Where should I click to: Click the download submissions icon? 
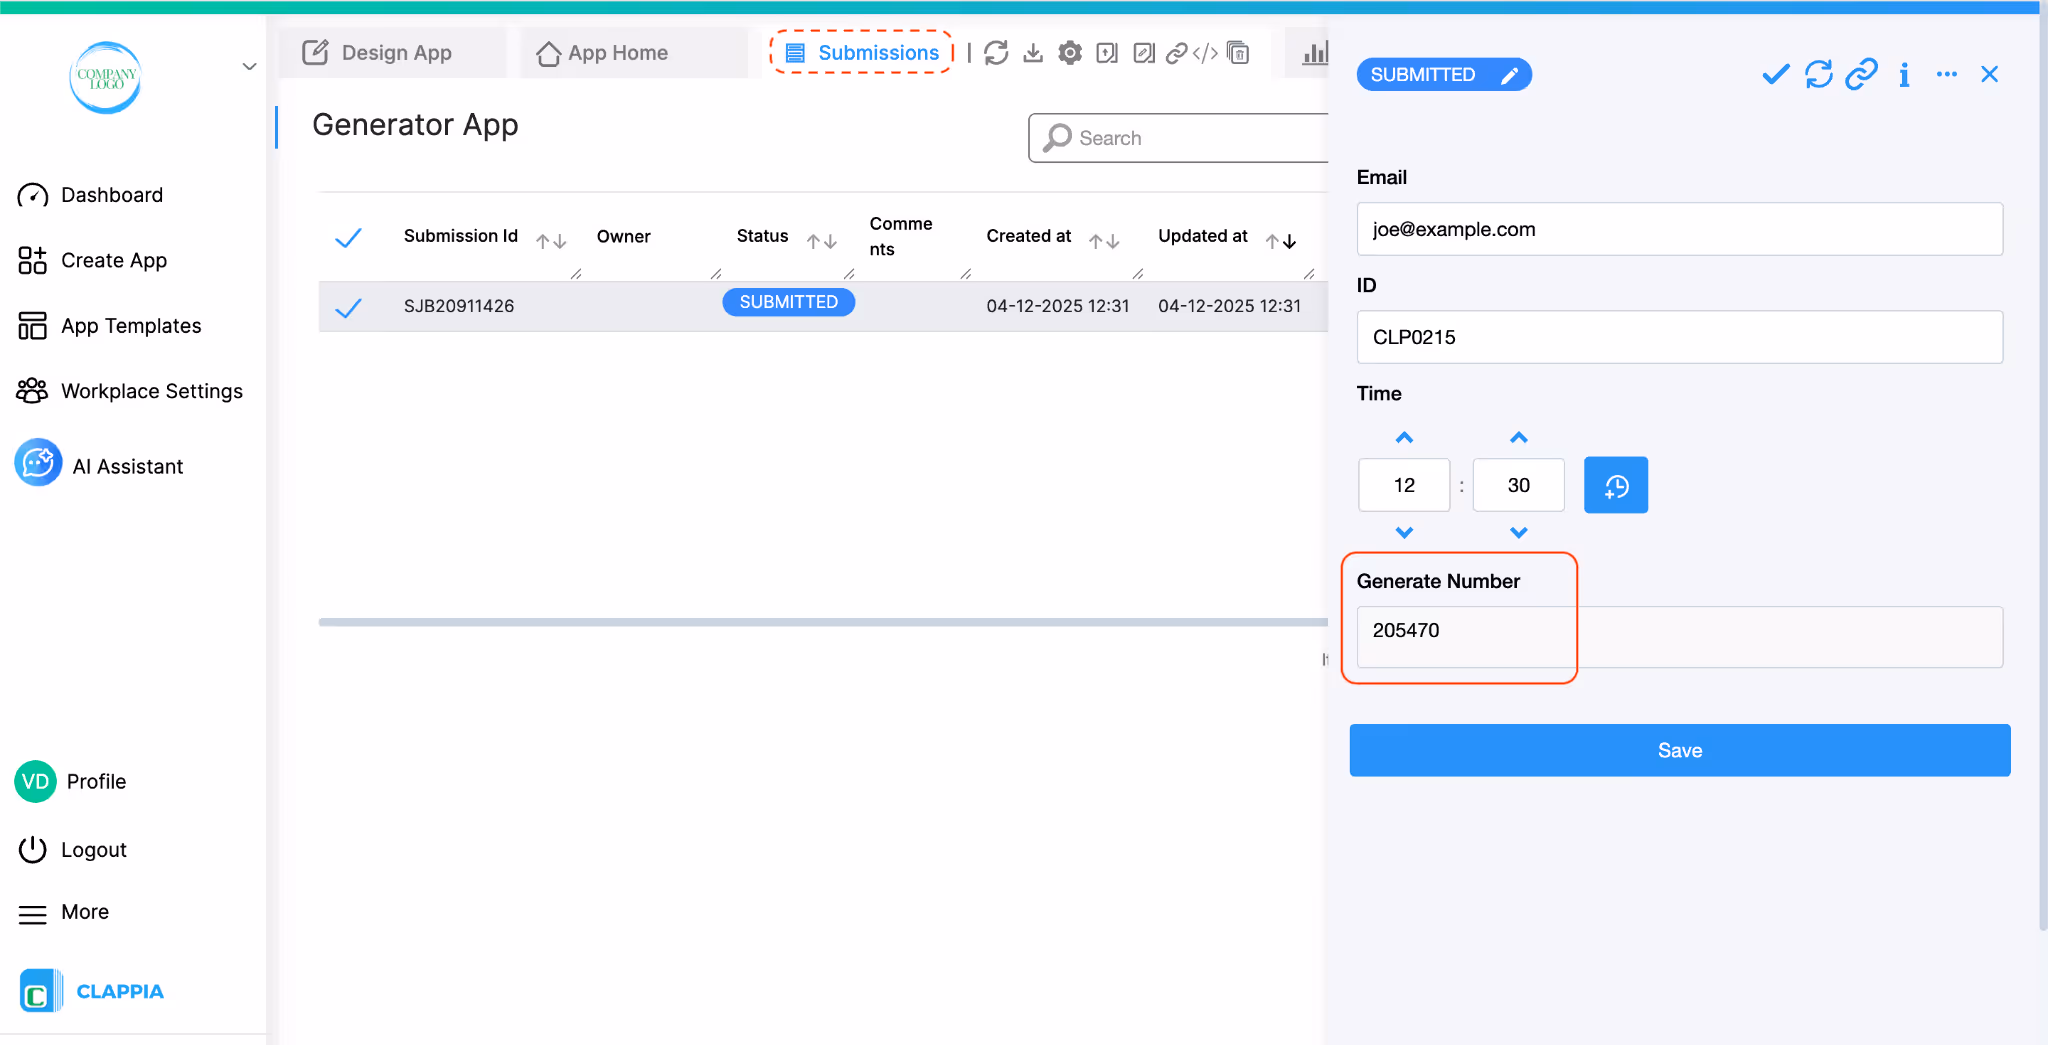point(1033,53)
